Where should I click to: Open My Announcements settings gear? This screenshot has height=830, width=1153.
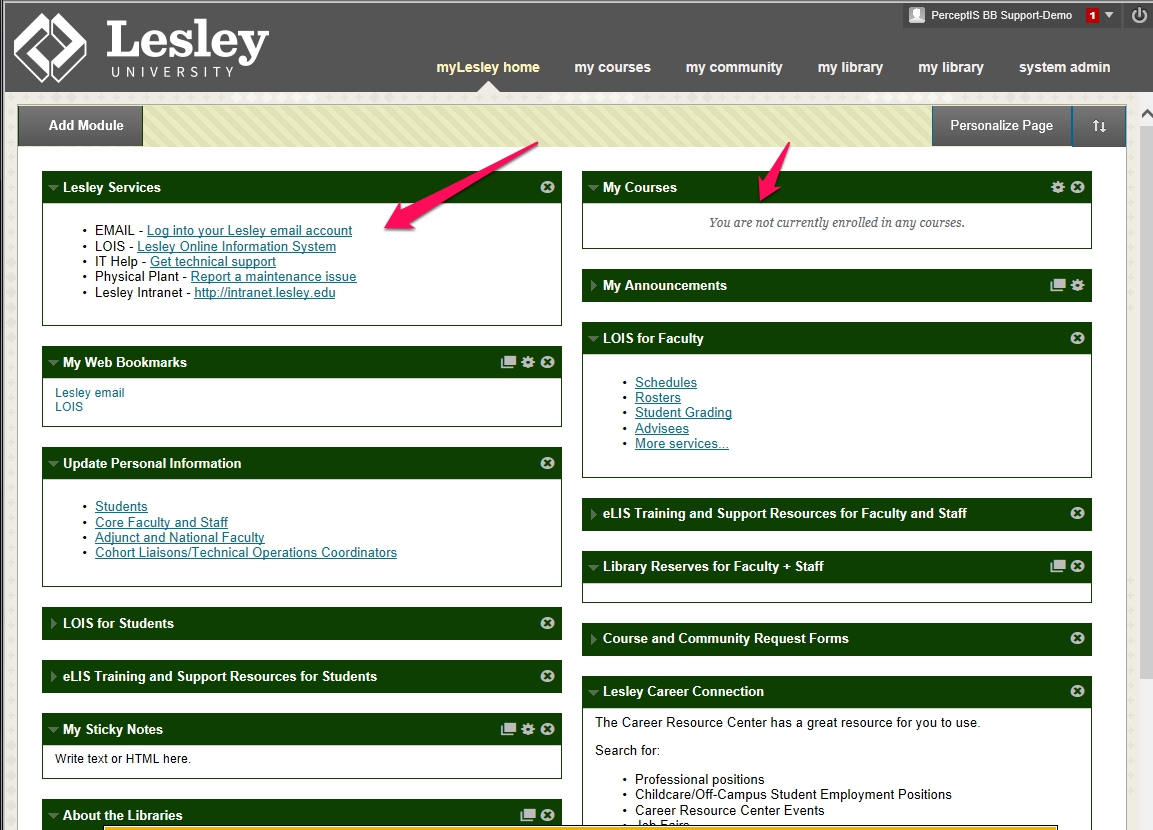[x=1077, y=285]
